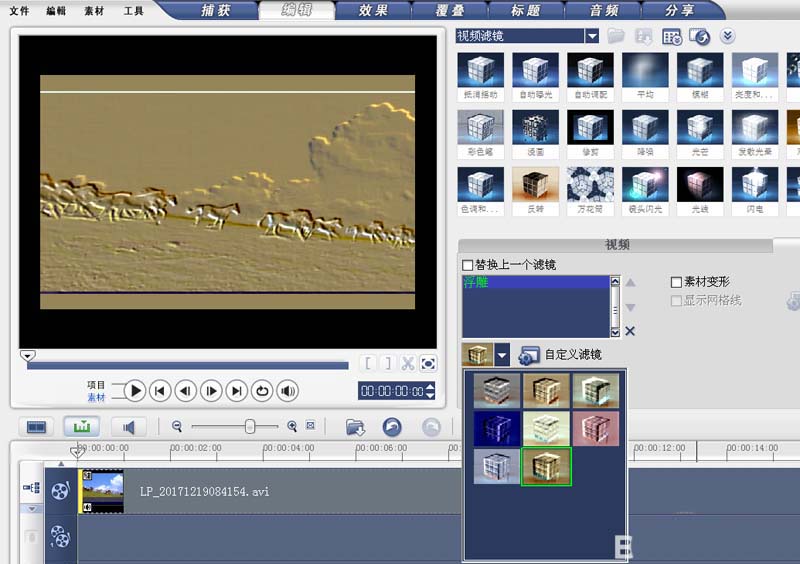Collapse the filter preset dropdown arrow
This screenshot has height=564, width=800.
[x=502, y=355]
